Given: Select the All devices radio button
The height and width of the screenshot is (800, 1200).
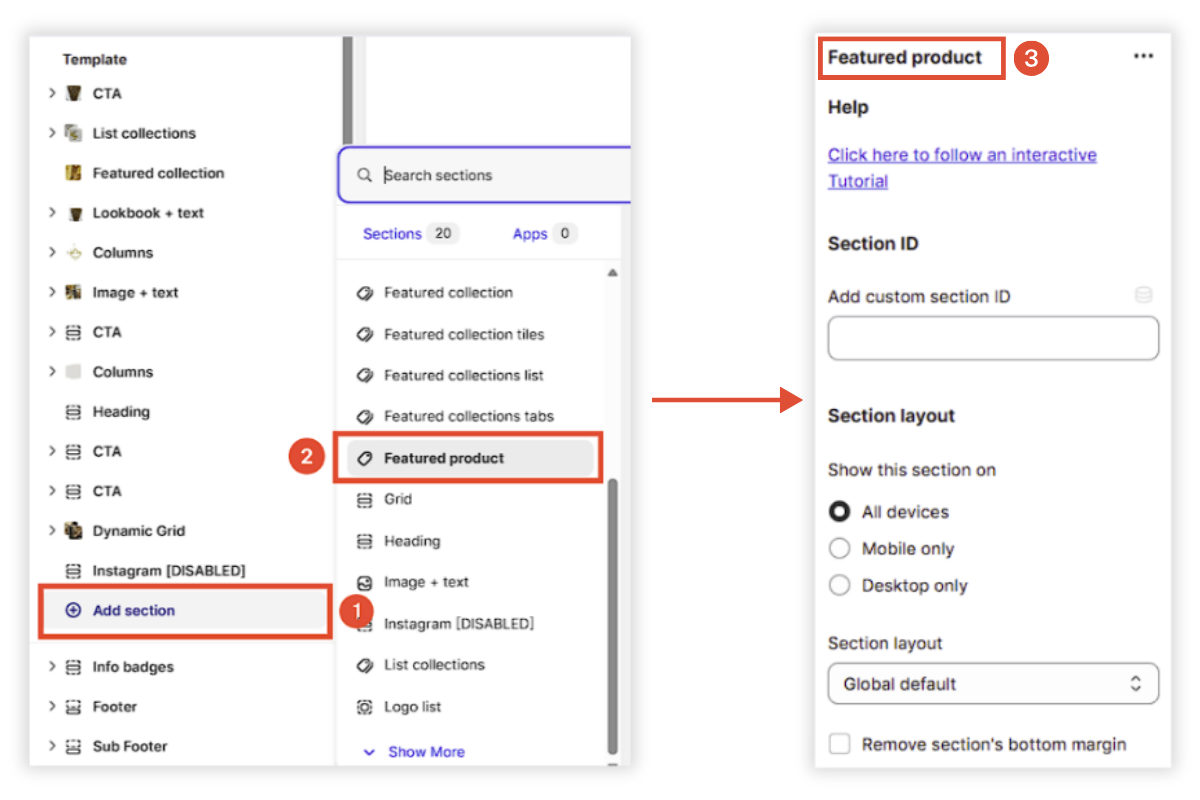Looking at the screenshot, I should 839,511.
